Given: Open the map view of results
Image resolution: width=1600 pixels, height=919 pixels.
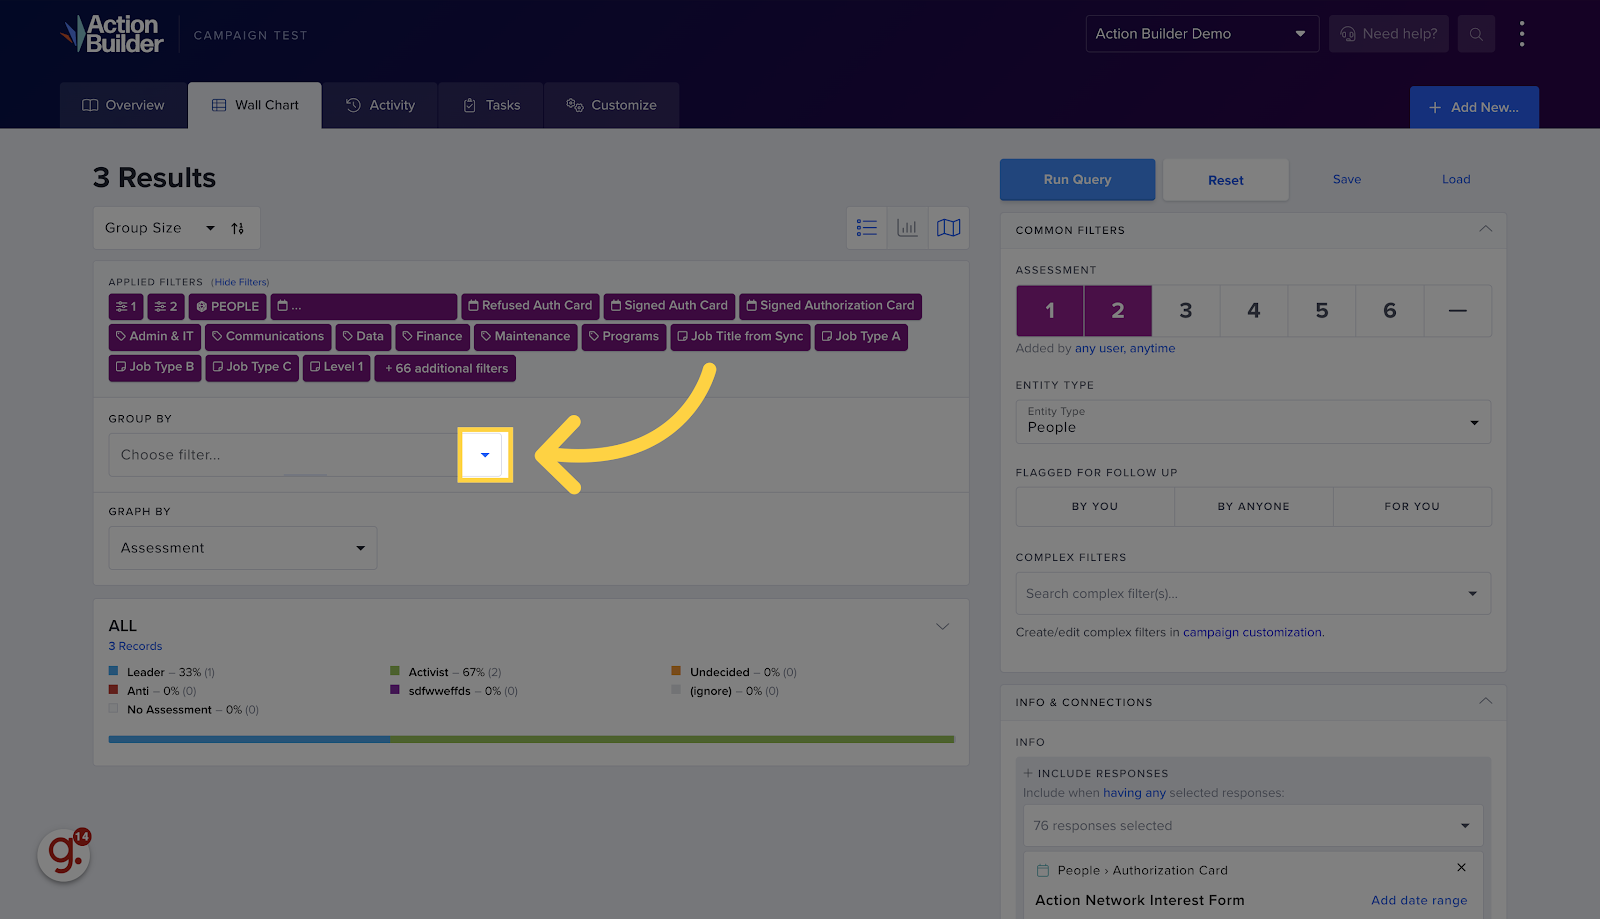Looking at the screenshot, I should (x=947, y=227).
